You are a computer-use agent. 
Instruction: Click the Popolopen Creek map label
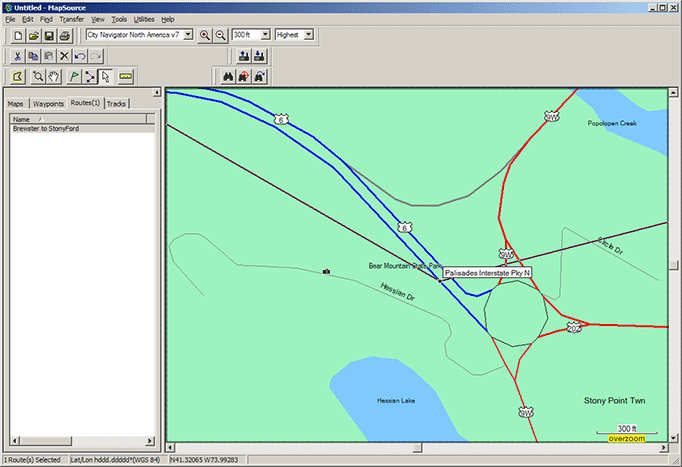coord(612,123)
